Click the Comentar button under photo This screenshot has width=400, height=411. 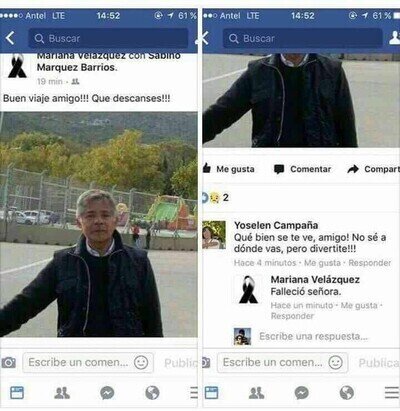302,169
